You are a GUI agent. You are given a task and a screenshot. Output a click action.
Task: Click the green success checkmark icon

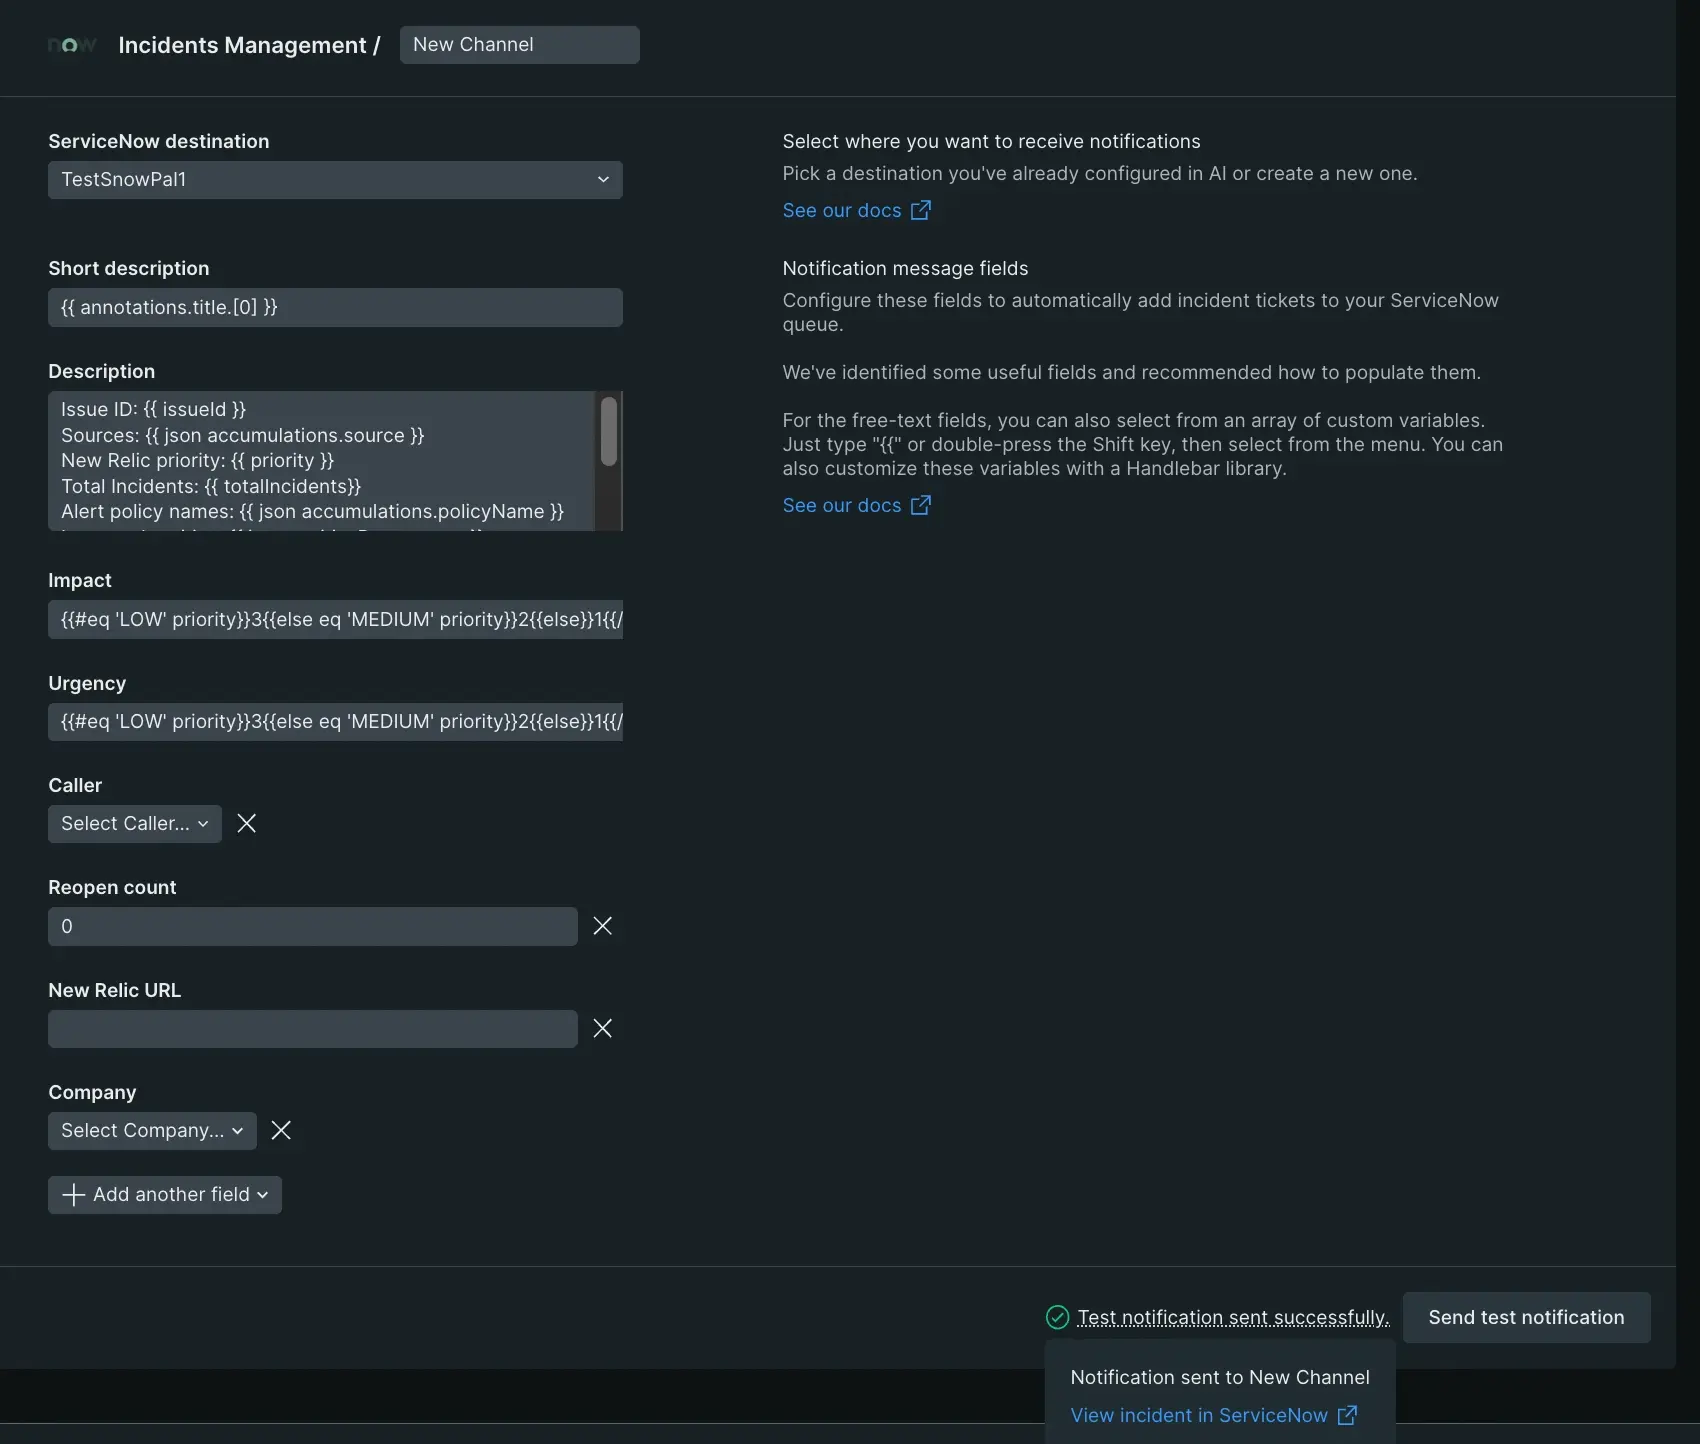1057,1317
